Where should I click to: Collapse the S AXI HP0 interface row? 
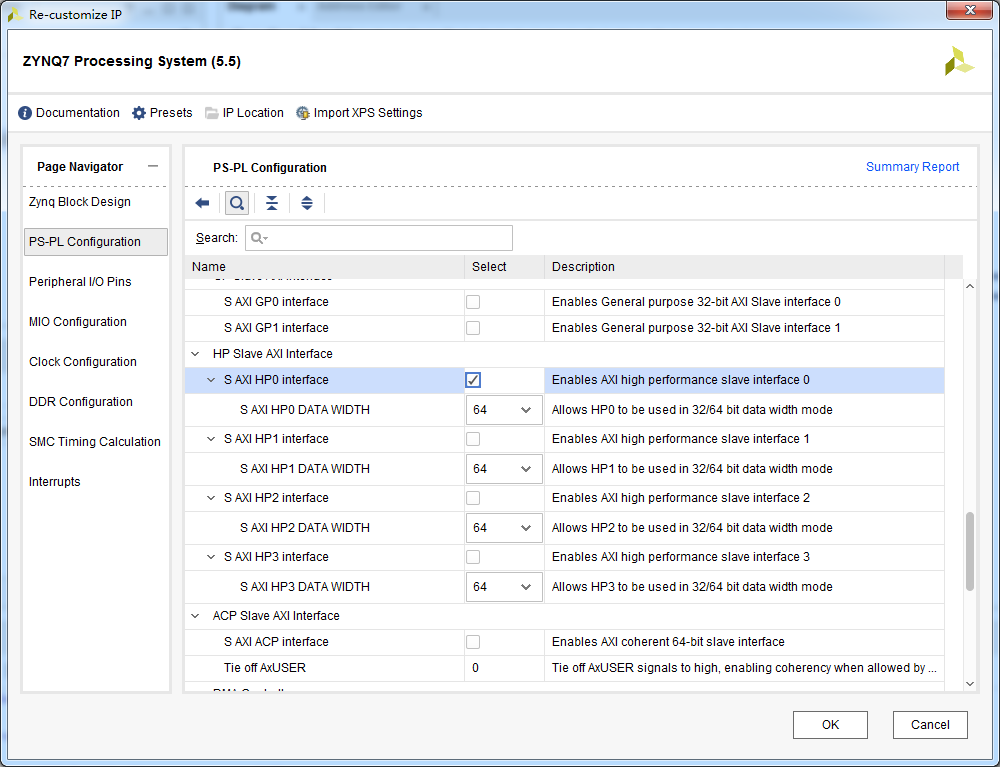click(211, 380)
